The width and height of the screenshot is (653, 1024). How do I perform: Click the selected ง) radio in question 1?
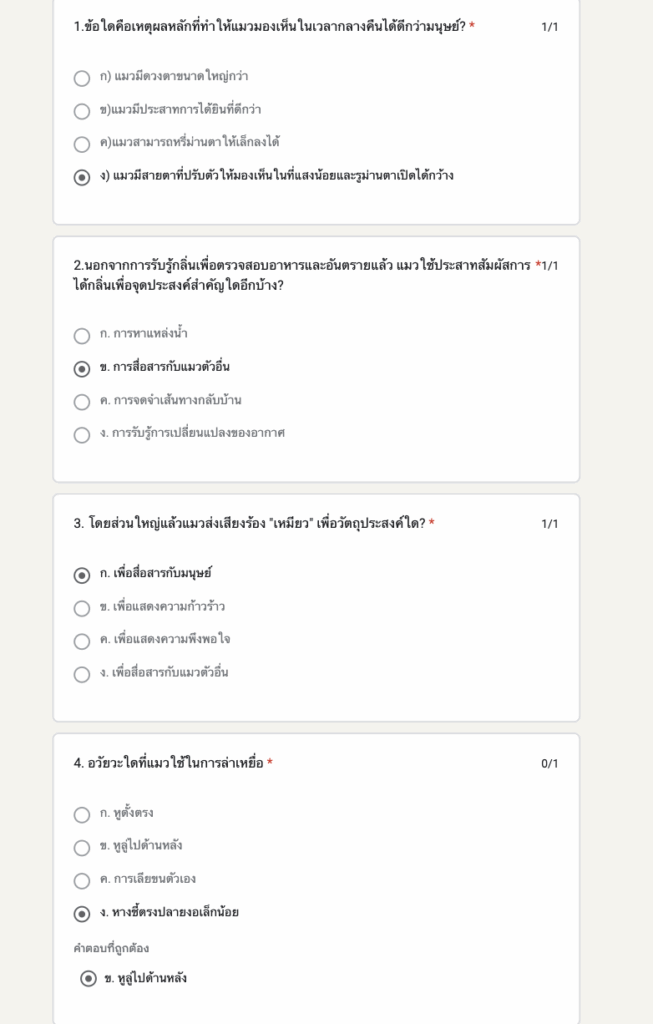click(82, 177)
